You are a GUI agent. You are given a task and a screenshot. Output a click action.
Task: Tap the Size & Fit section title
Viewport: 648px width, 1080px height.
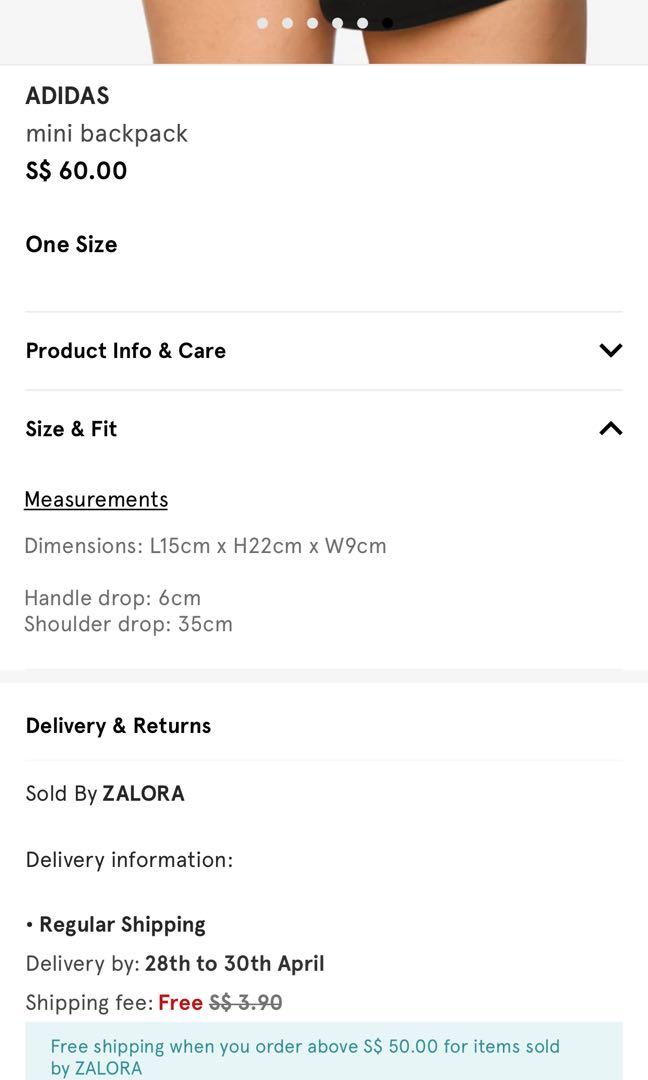[x=72, y=428]
